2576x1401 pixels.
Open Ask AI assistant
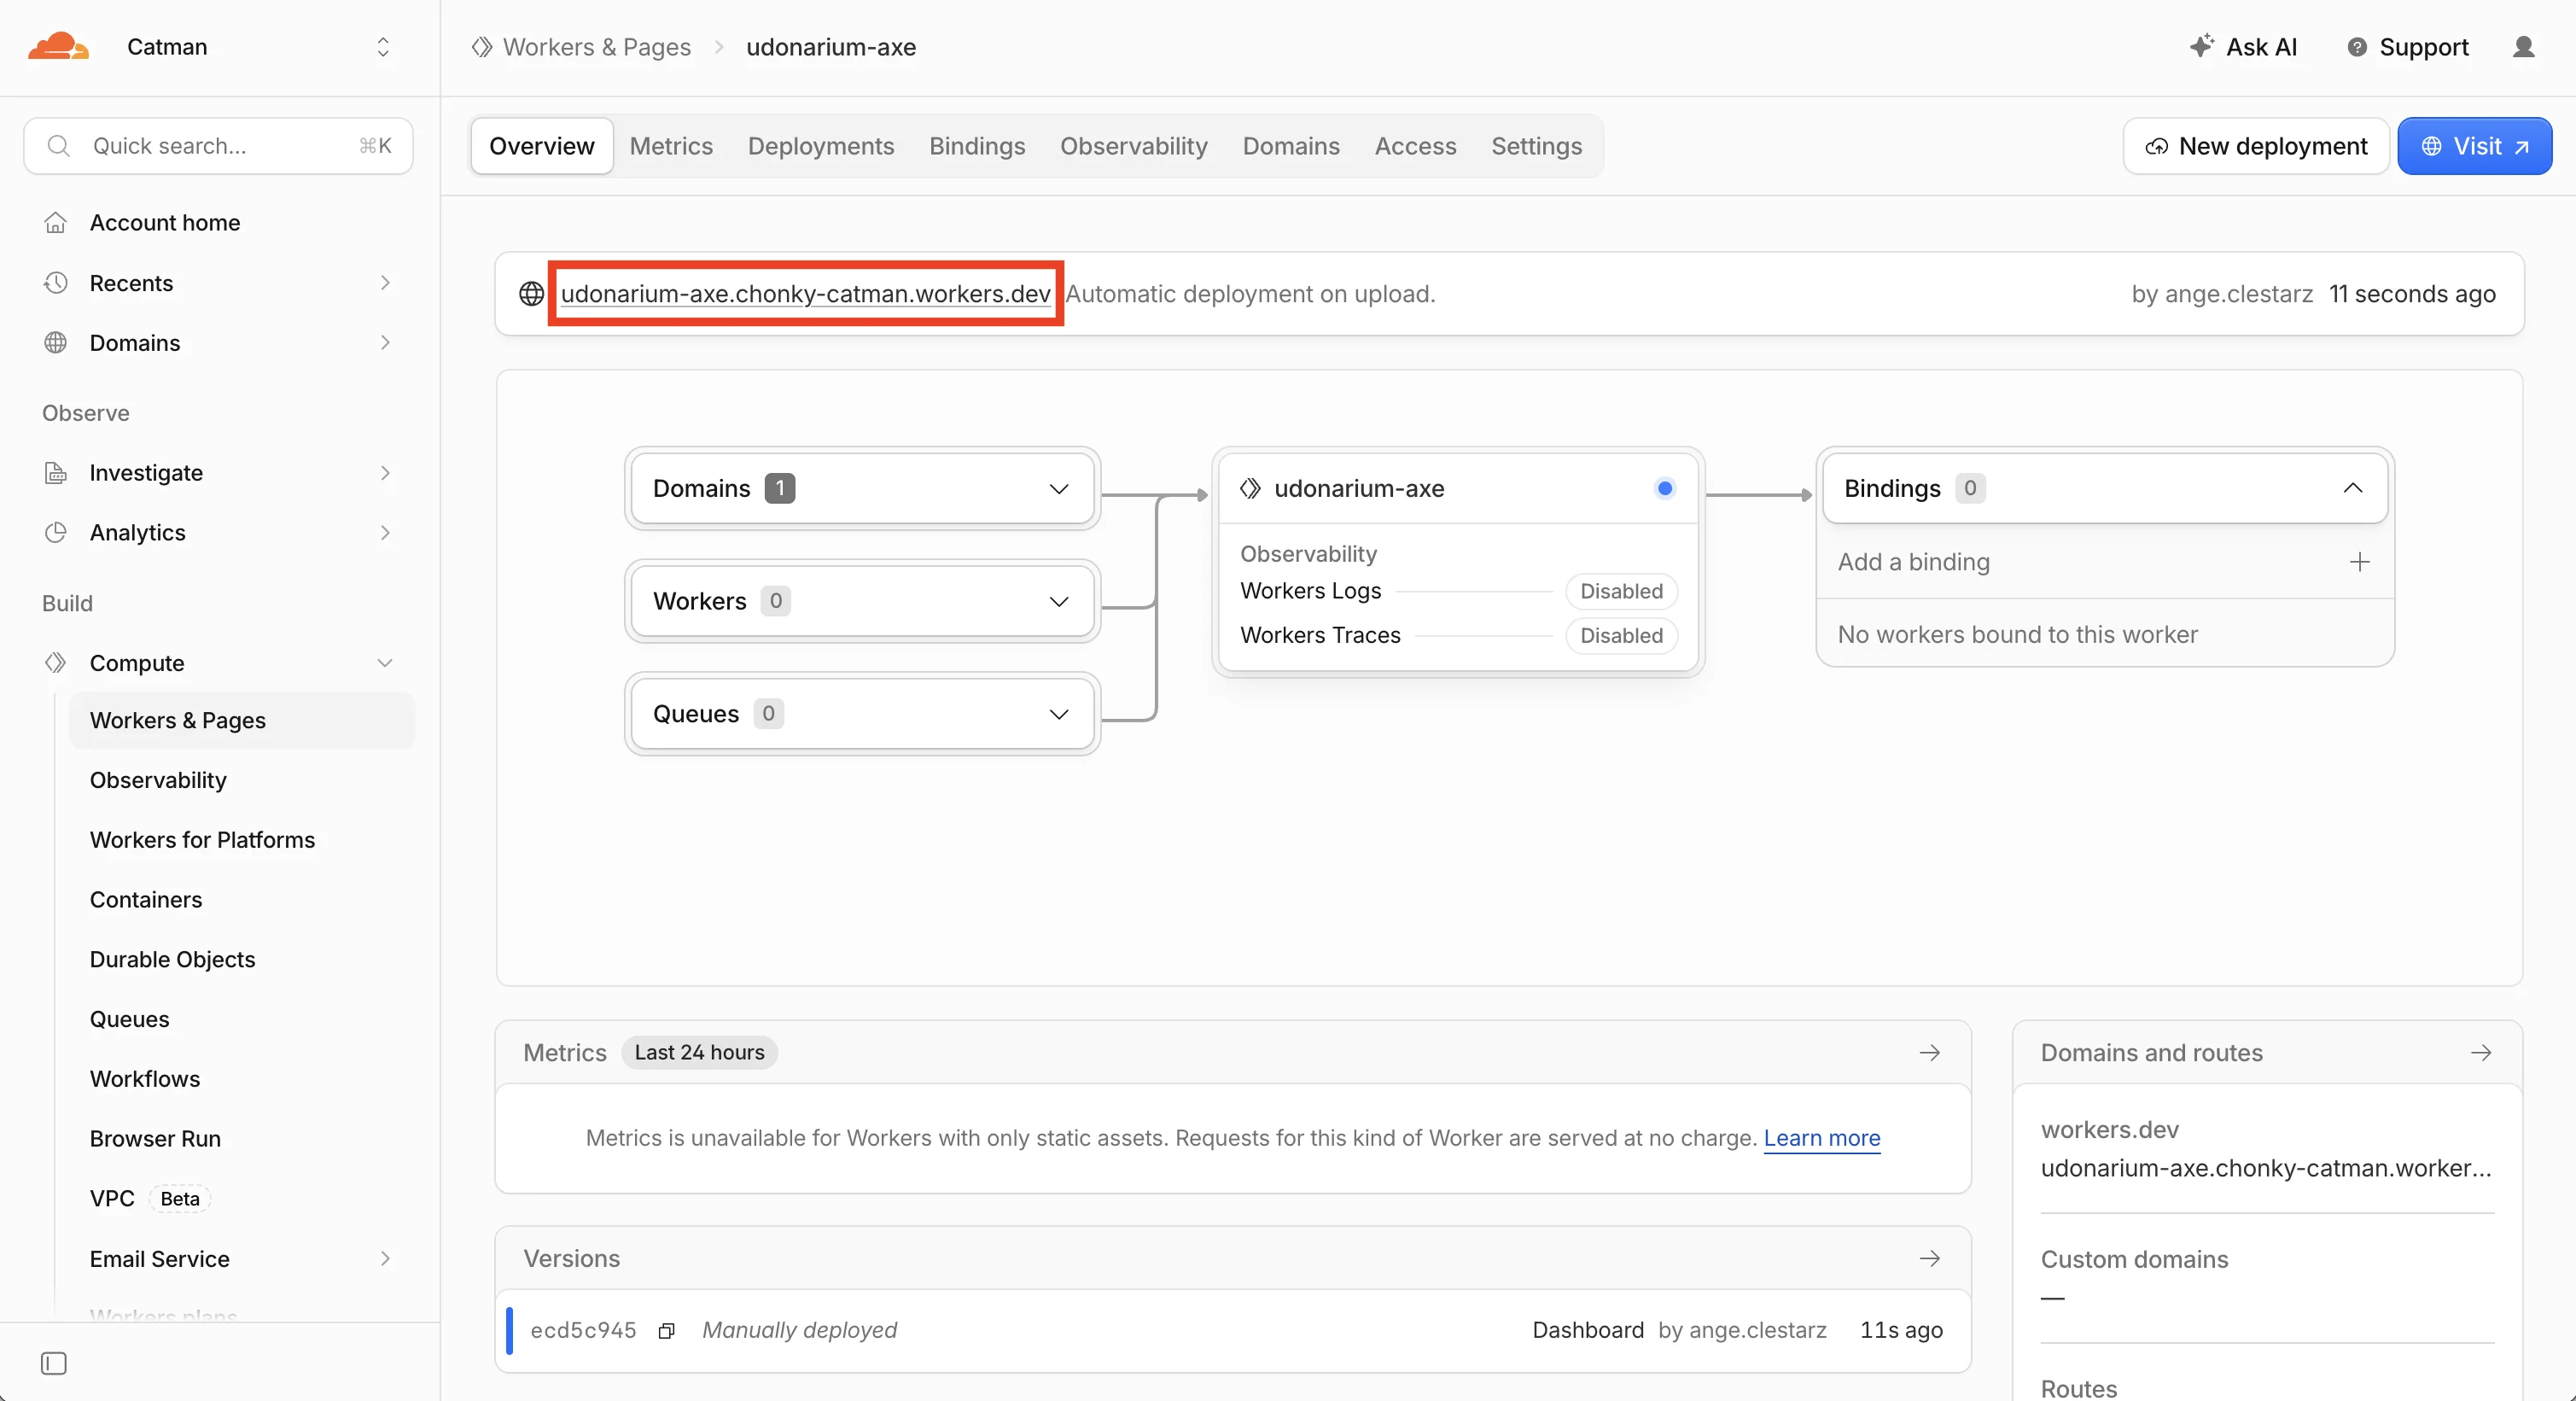(x=2243, y=47)
